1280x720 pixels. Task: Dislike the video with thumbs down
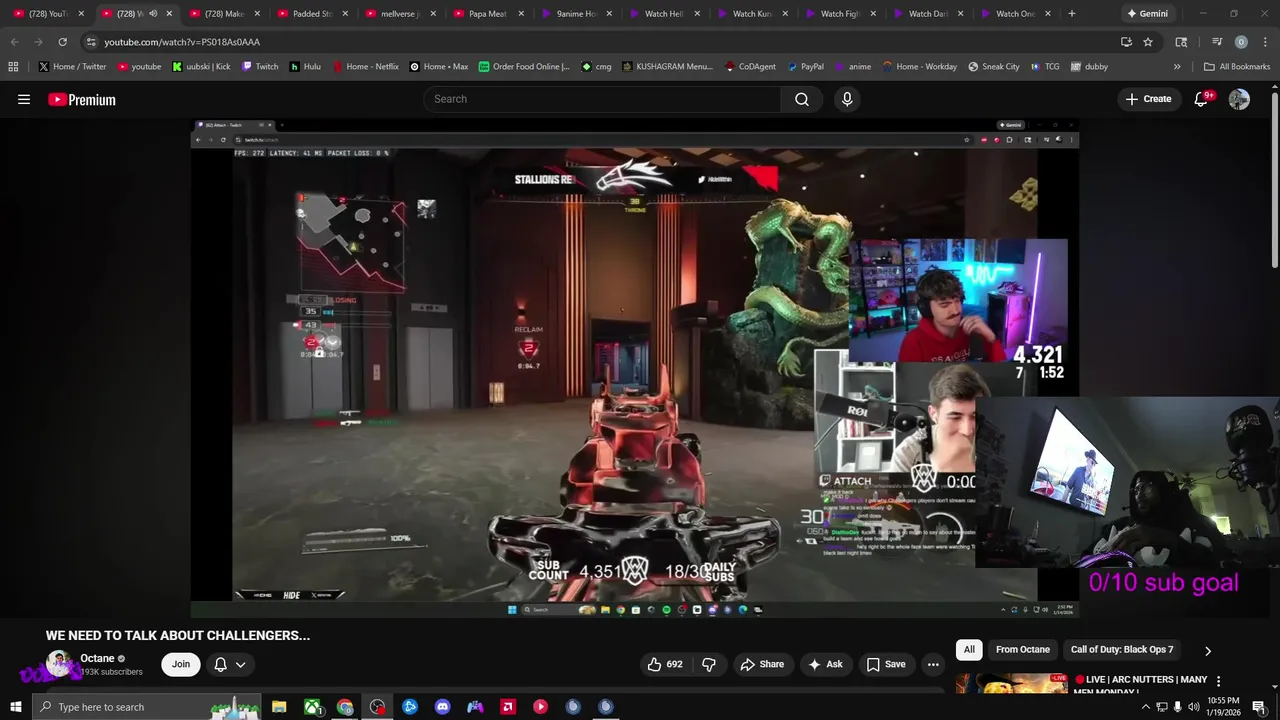coord(709,664)
